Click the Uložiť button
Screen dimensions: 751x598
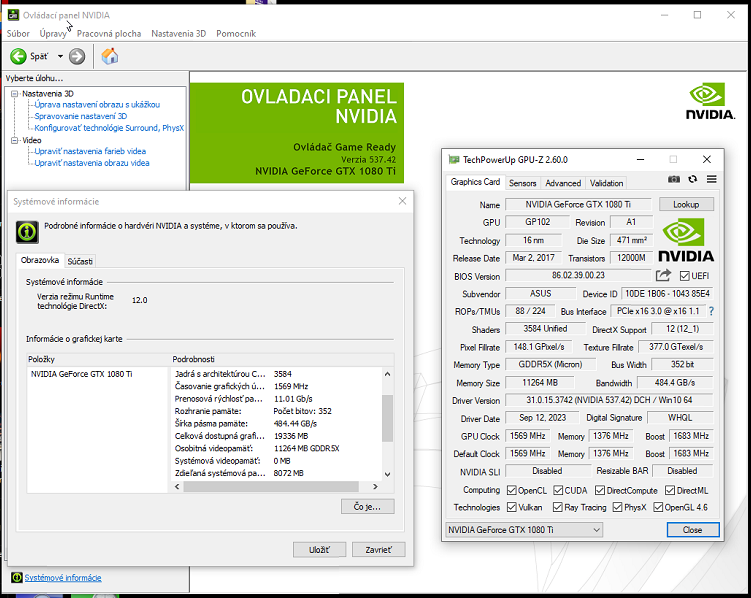pos(319,550)
